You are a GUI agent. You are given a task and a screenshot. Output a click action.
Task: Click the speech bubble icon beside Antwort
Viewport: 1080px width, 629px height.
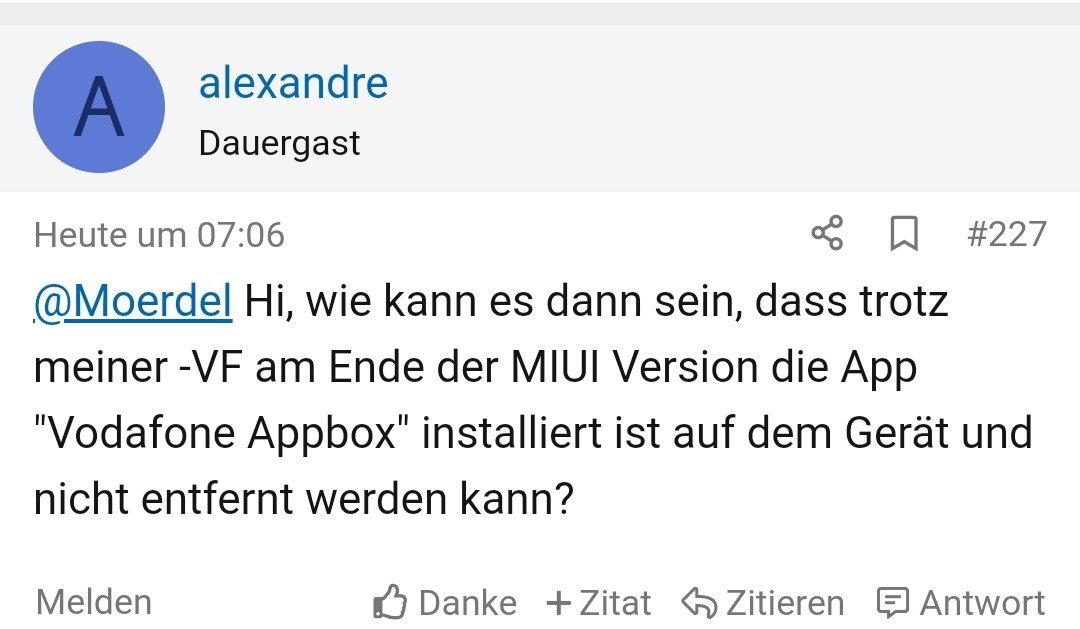pyautogui.click(x=891, y=602)
